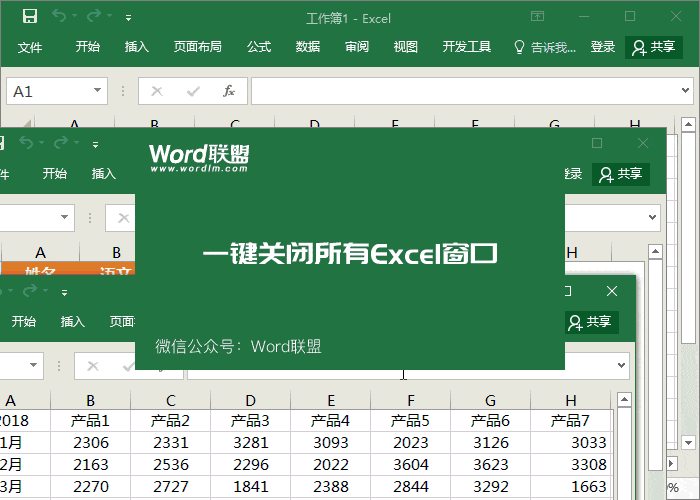Expand the Name Box dropdown in middle window
This screenshot has height=500, width=700.
coord(64,217)
